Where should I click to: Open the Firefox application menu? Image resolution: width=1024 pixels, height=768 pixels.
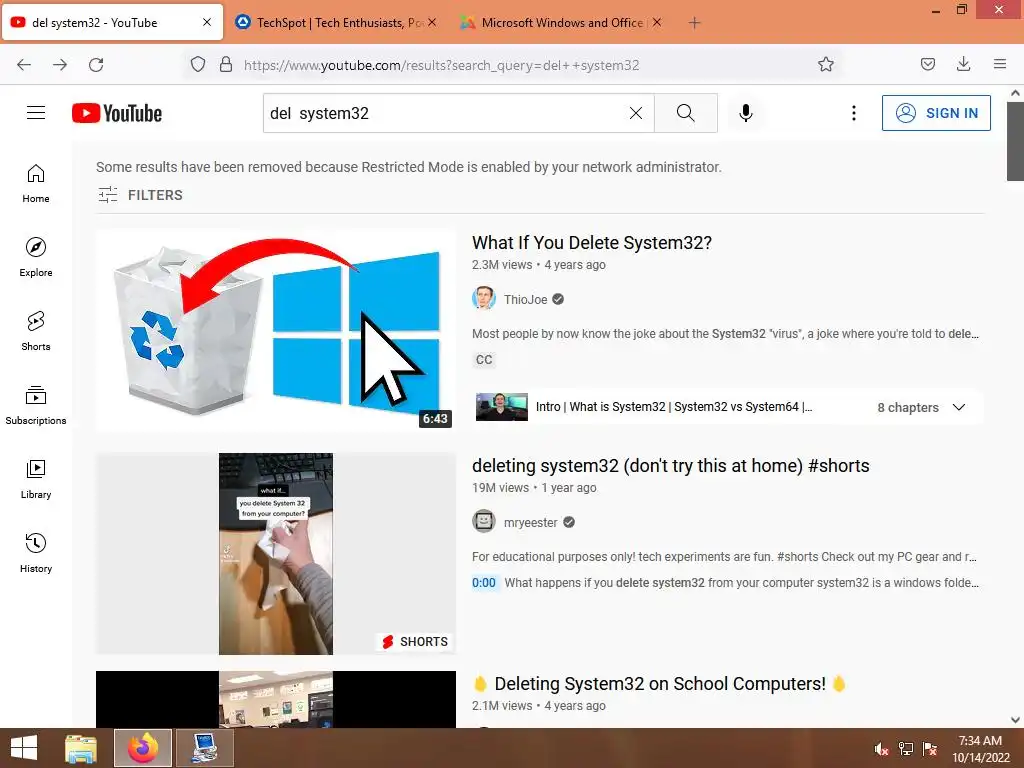(1000, 64)
